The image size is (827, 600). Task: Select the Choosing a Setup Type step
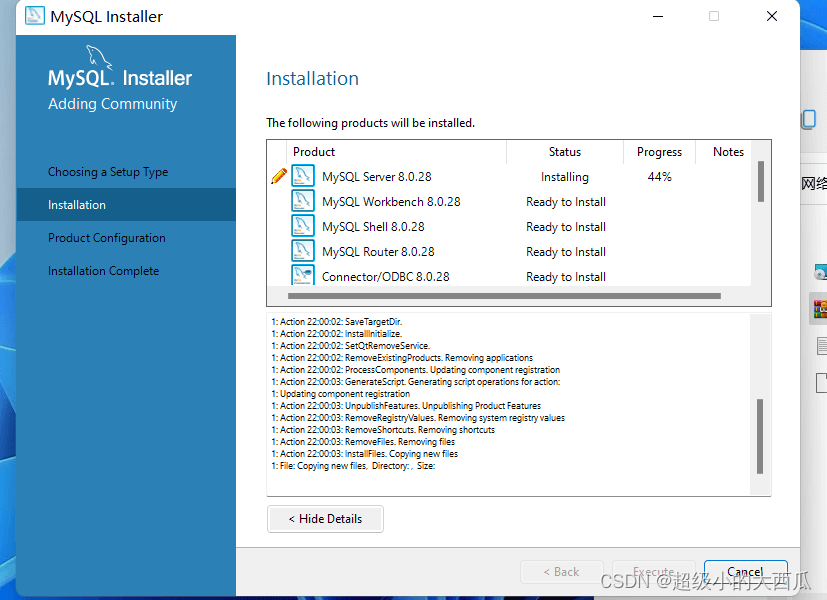[108, 172]
